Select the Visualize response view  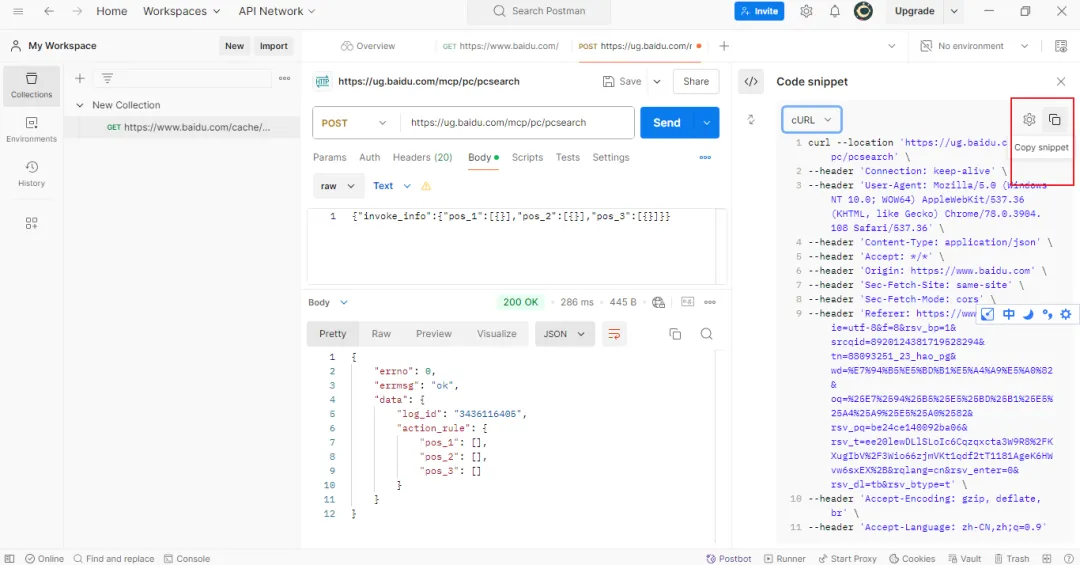pos(497,334)
